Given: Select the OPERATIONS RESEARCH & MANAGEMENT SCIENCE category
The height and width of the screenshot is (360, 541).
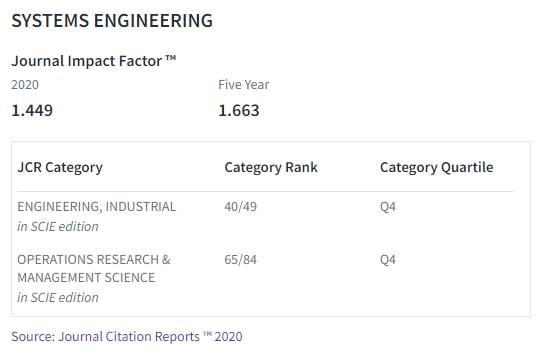Looking at the screenshot, I should tap(94, 269).
